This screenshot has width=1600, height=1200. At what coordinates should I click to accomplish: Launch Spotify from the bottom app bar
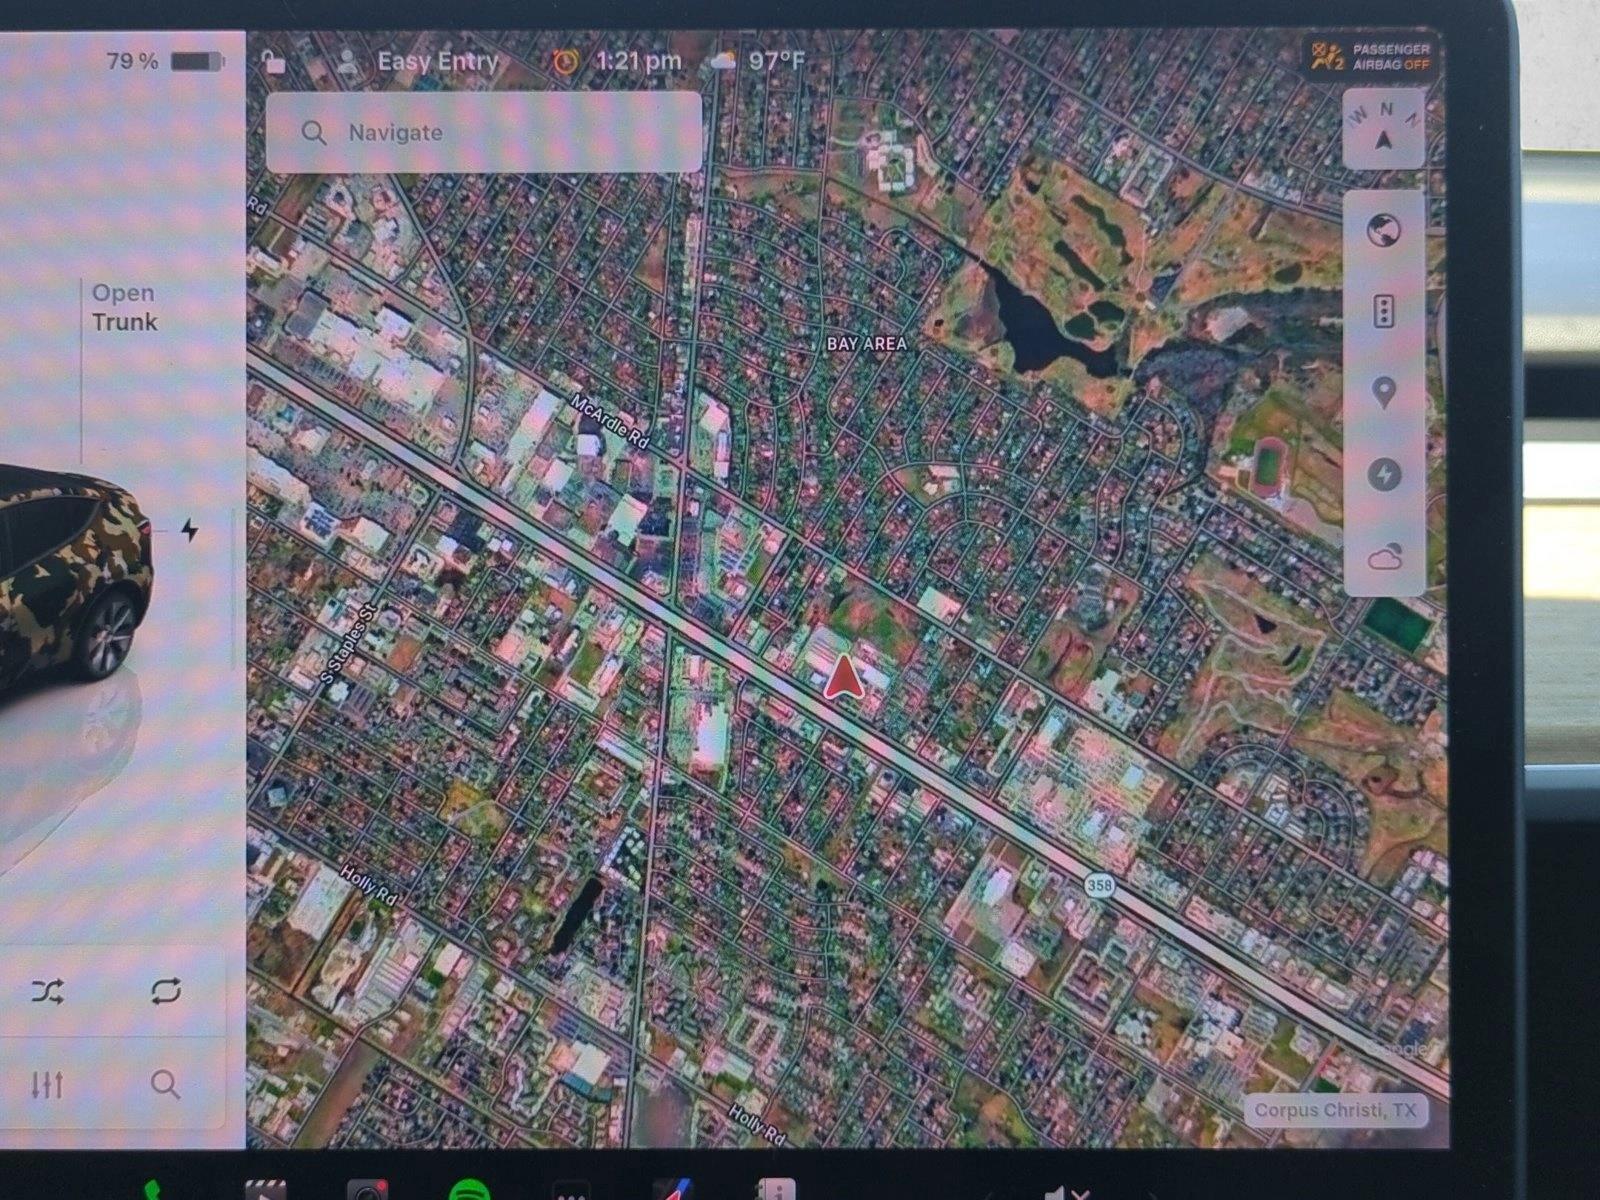[469, 1191]
